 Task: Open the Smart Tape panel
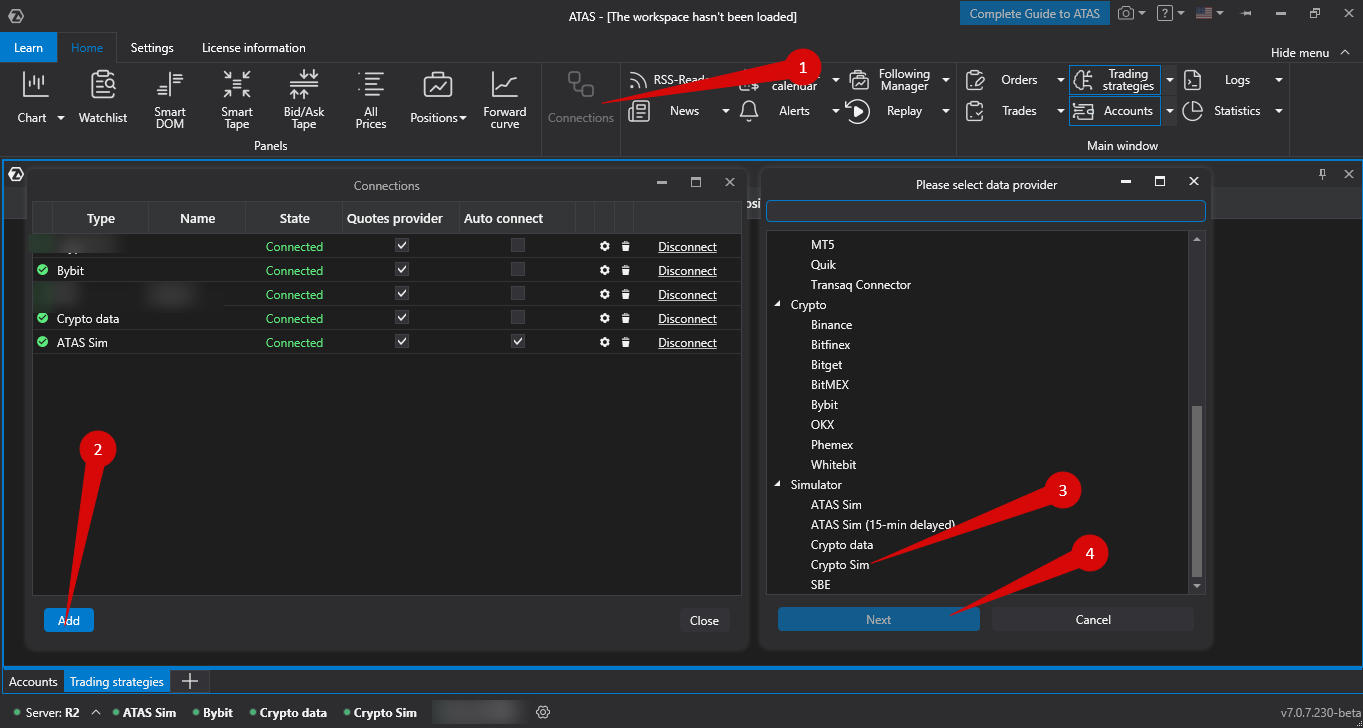pos(237,100)
